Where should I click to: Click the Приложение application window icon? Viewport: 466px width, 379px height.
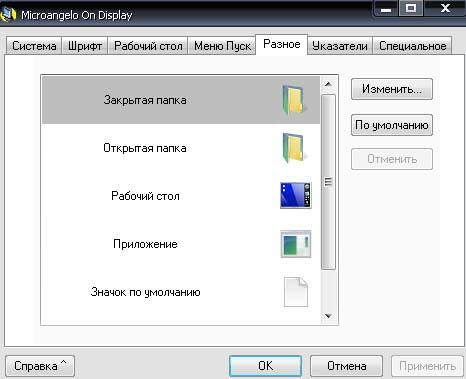click(x=296, y=244)
